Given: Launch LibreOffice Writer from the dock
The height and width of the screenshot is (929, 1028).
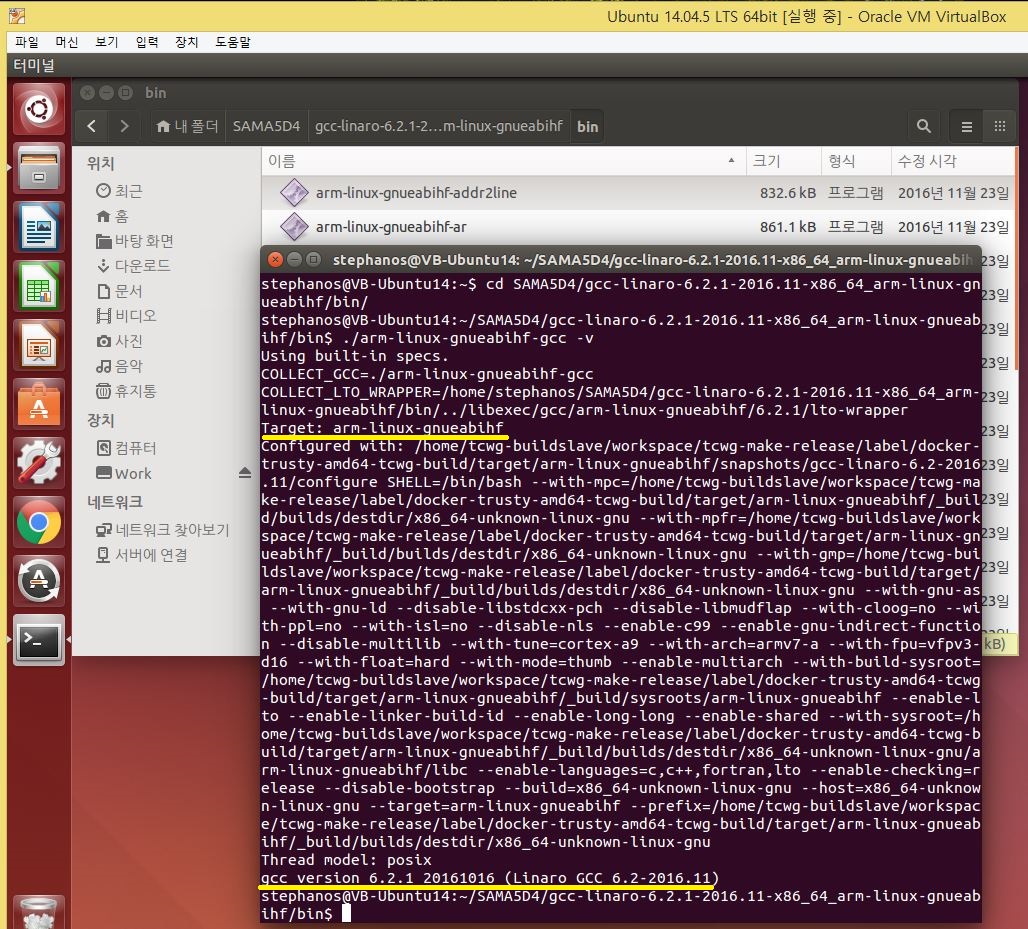Looking at the screenshot, I should pos(39,226).
